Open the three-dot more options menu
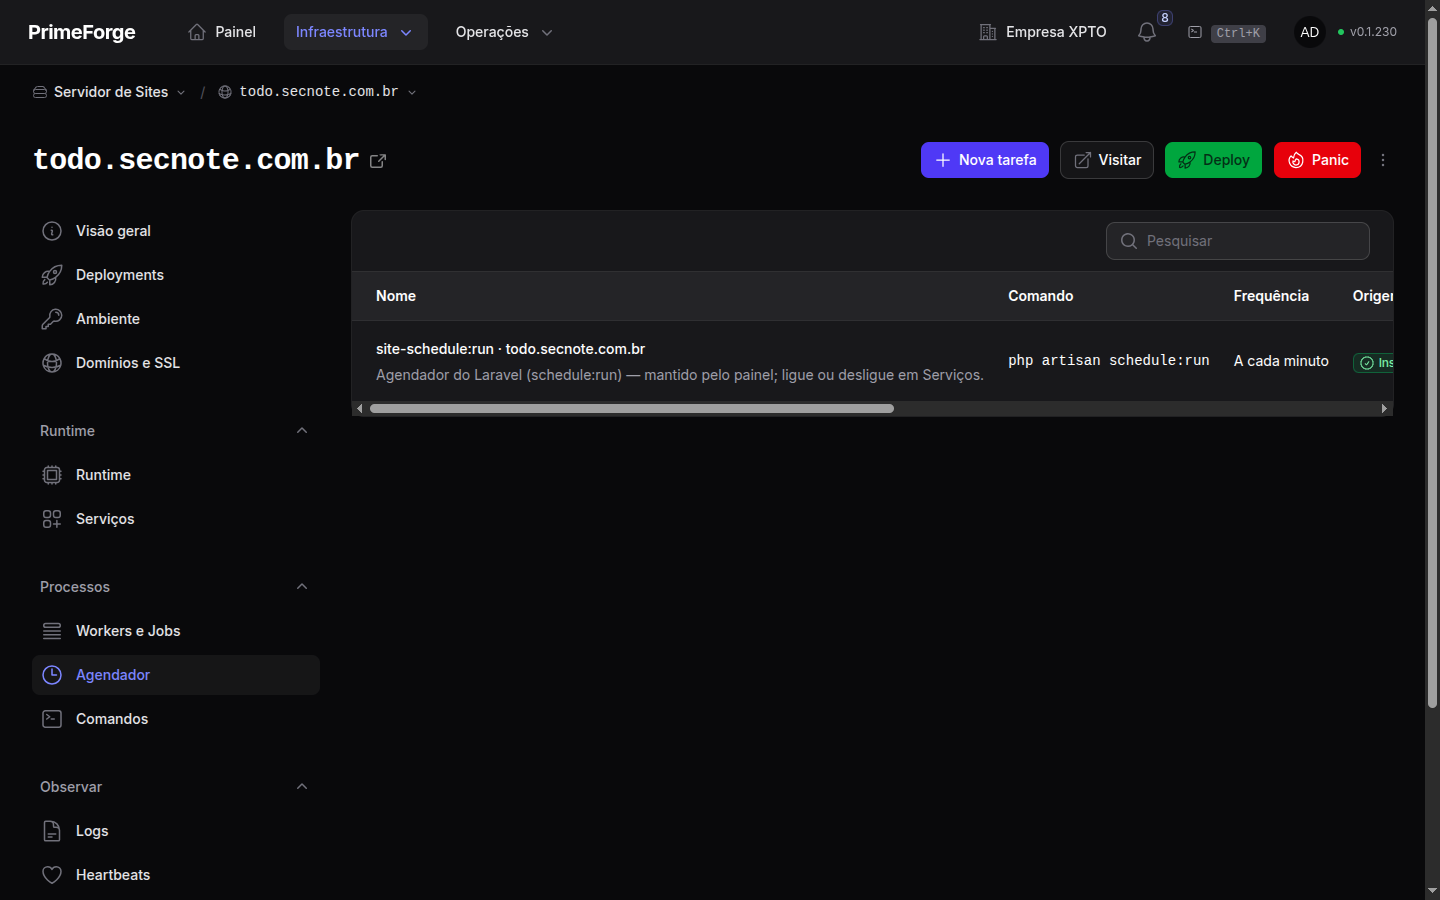1440x900 pixels. [x=1383, y=160]
